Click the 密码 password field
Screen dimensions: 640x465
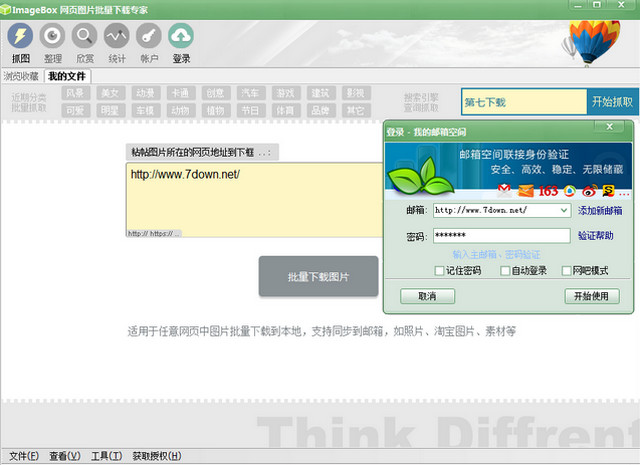tap(502, 236)
